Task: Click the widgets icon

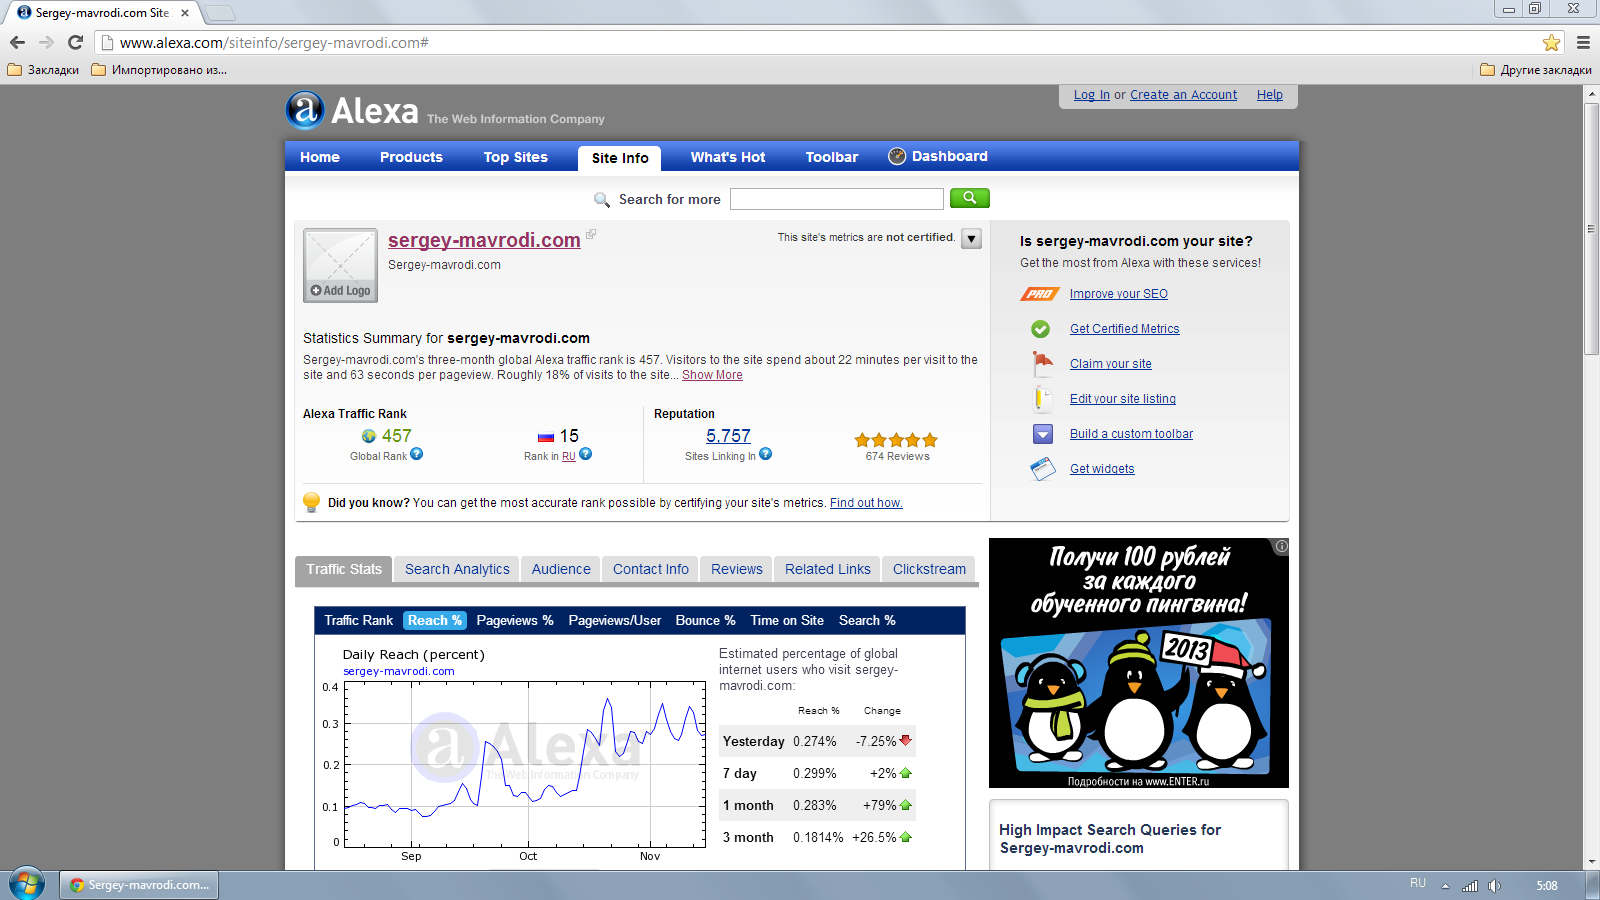Action: pyautogui.click(x=1042, y=468)
